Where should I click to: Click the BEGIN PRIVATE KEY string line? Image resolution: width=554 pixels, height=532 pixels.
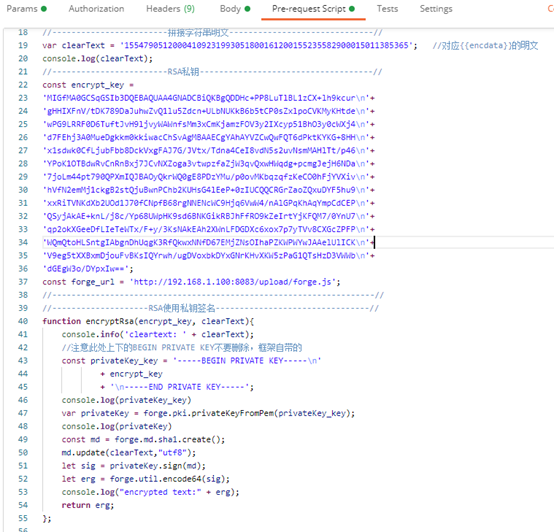click(191, 361)
